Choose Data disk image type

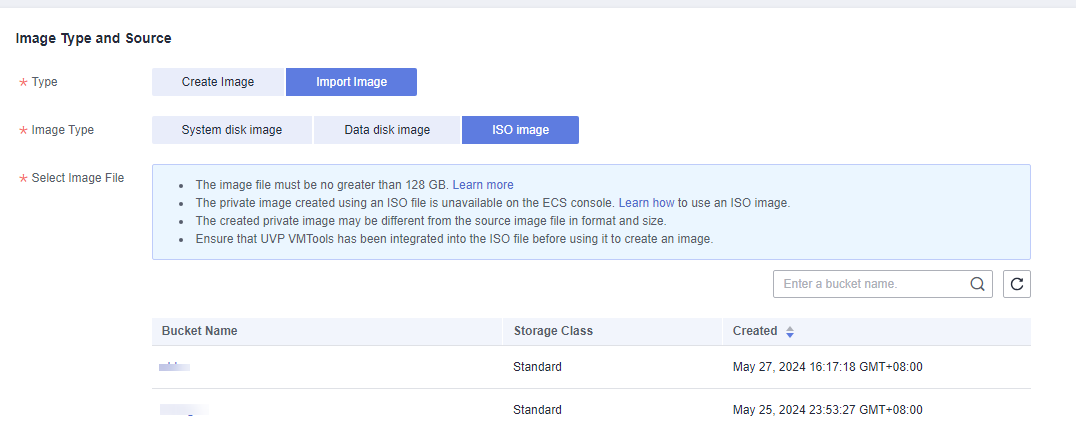pos(387,130)
